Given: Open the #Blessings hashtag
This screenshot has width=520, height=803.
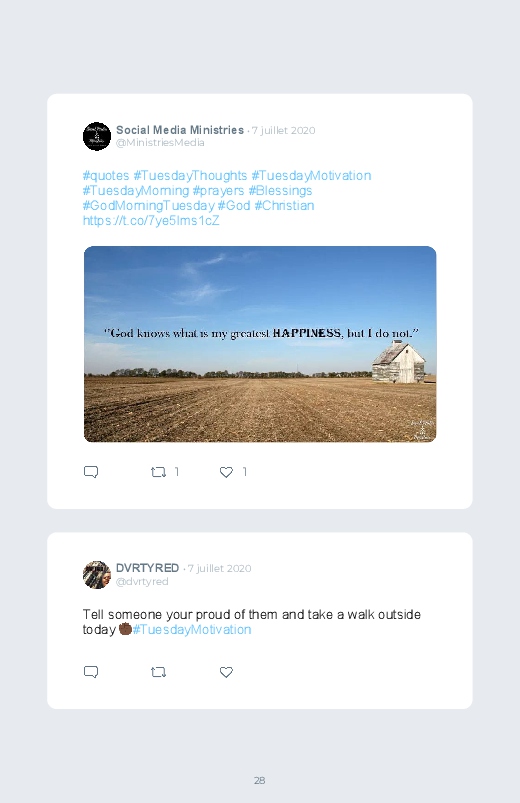Looking at the screenshot, I should point(280,191).
